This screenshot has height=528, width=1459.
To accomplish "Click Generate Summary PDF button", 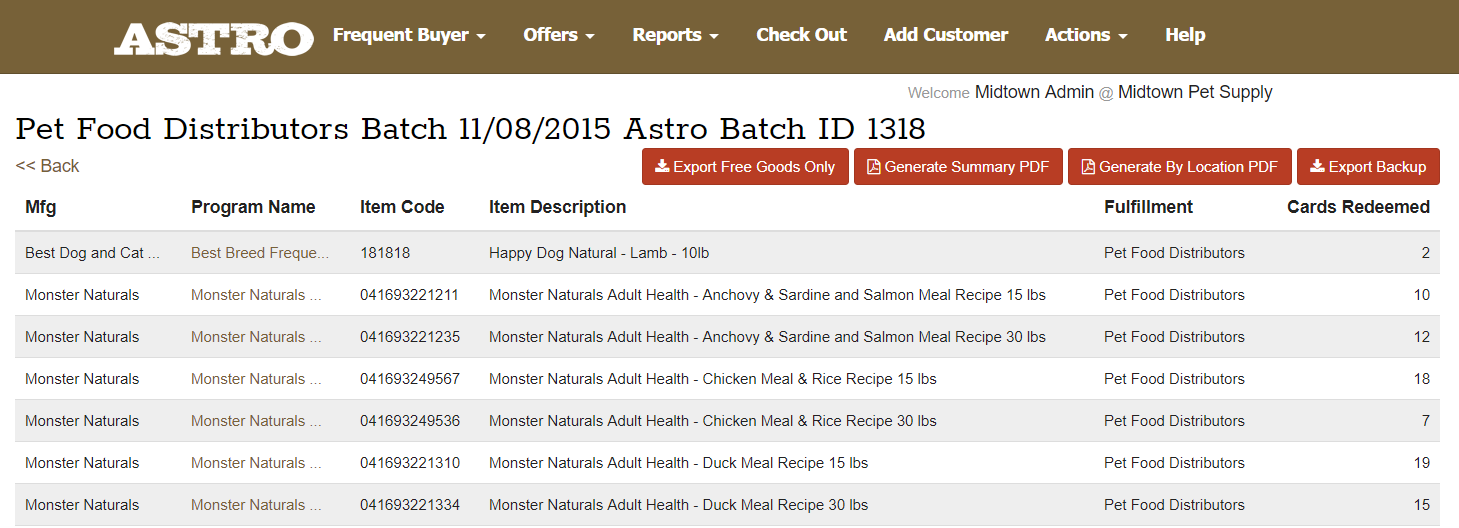I will point(958,167).
